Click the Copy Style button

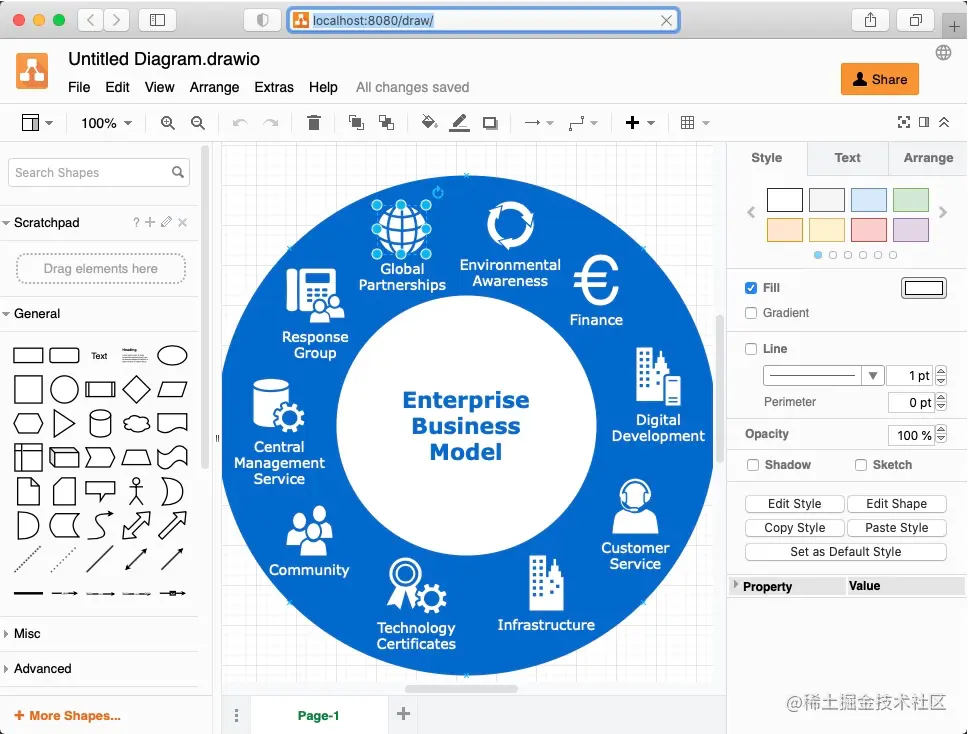pos(795,528)
